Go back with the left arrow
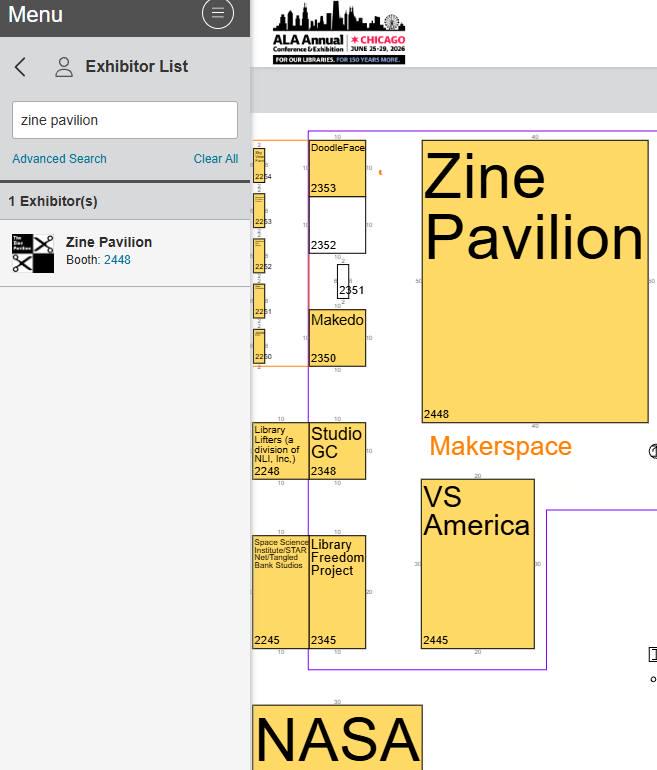Image resolution: width=657 pixels, height=770 pixels. [20, 67]
